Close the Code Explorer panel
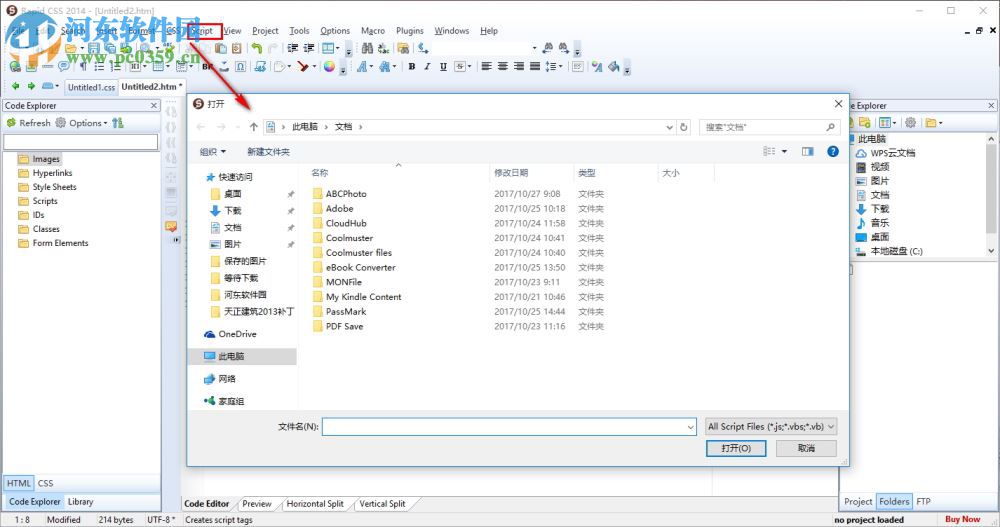Screen dimensions: 1000x527 154,105
